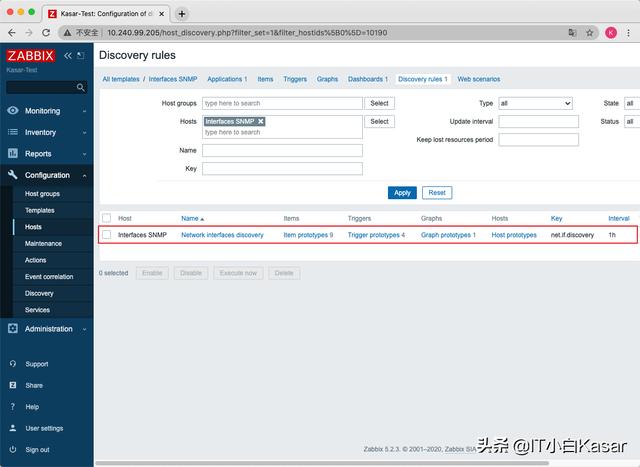The image size is (640, 467).
Task: Open Network interfaces discovery rule link
Action: click(222, 235)
